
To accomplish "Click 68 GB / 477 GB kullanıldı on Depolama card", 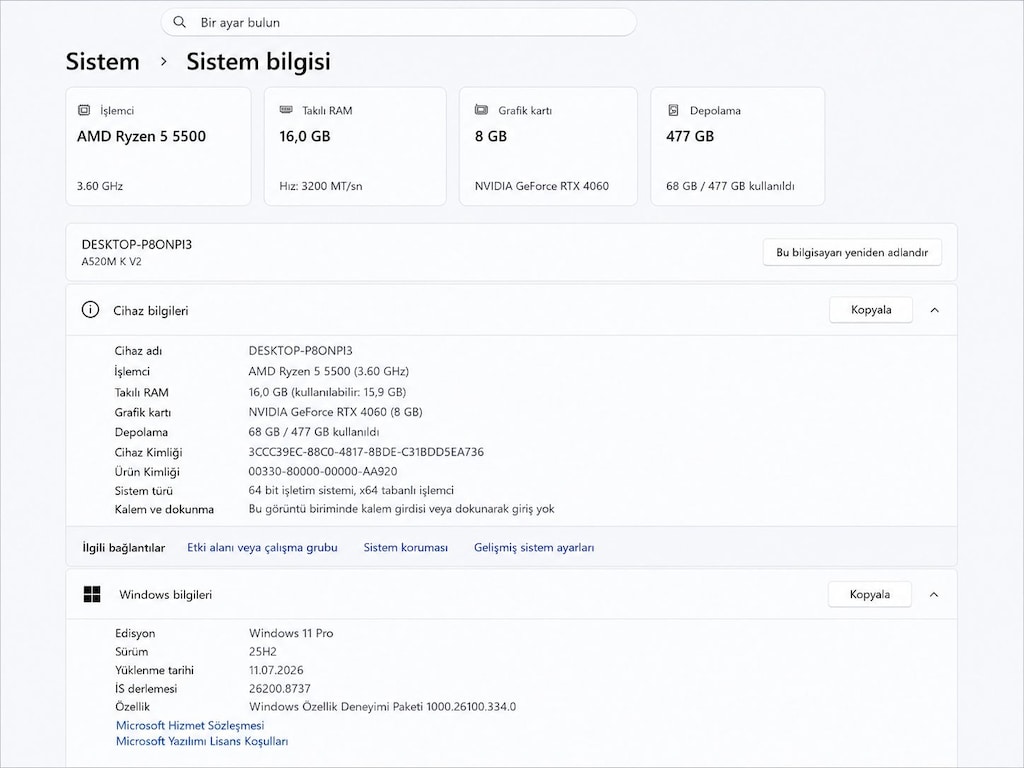I will (x=730, y=186).
